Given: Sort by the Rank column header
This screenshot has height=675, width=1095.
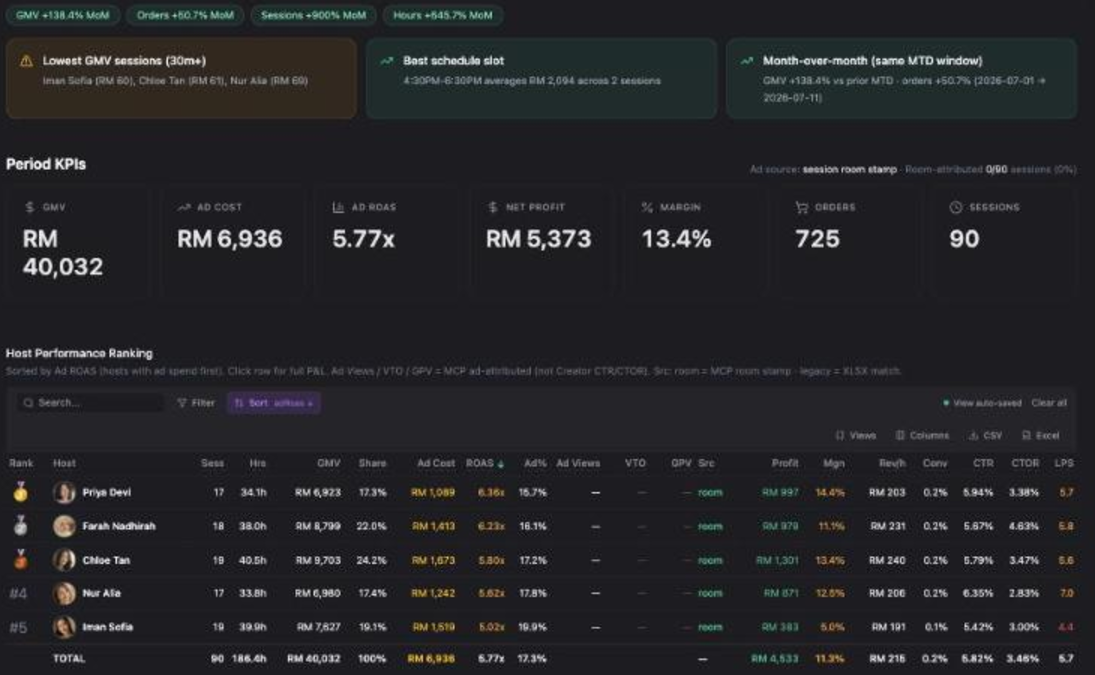Looking at the screenshot, I should pyautogui.click(x=21, y=463).
